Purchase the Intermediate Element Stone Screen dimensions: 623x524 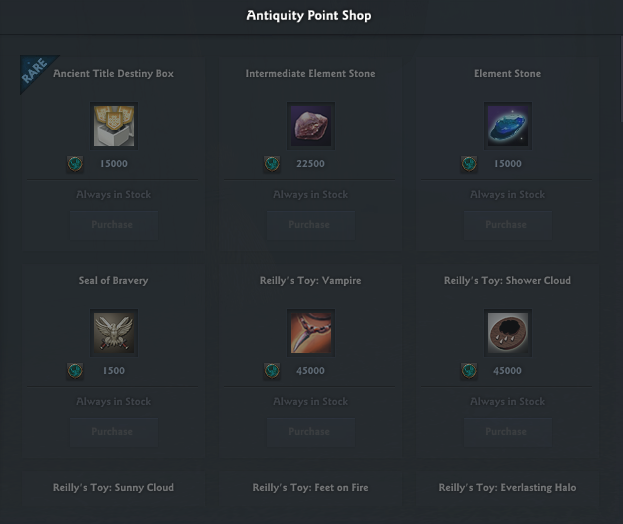310,225
